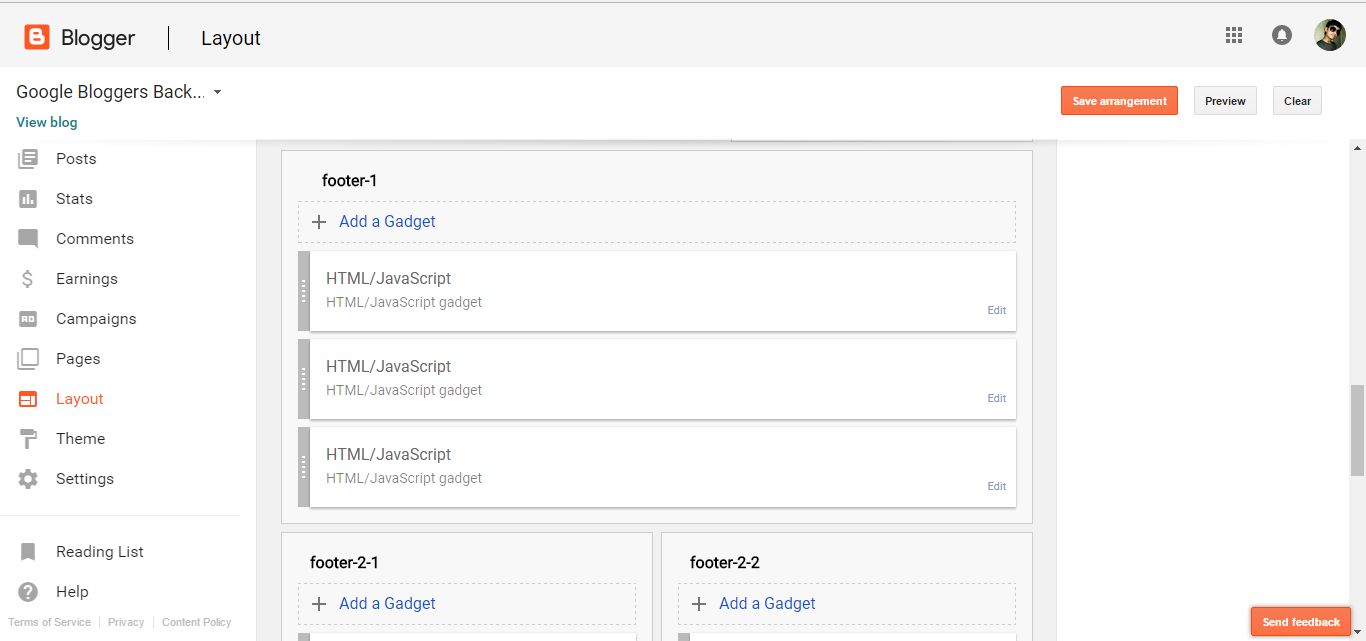Screen dimensions: 1366x641
Task: Click the Stats bar chart icon
Action: click(x=28, y=199)
